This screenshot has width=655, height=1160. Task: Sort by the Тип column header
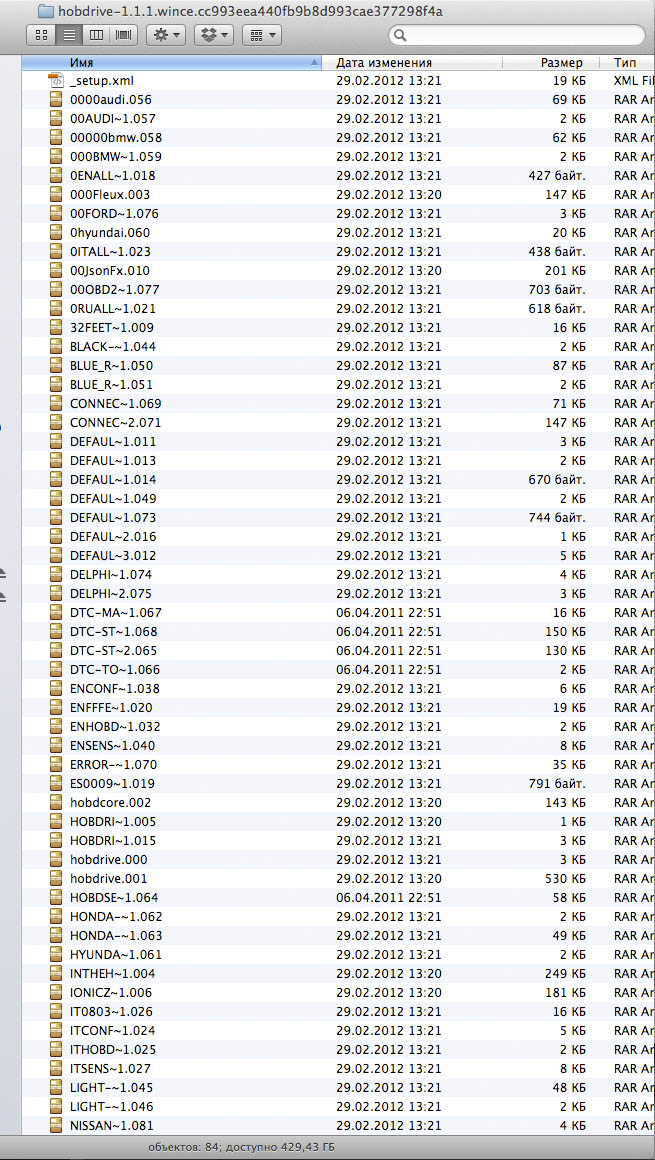[x=628, y=63]
